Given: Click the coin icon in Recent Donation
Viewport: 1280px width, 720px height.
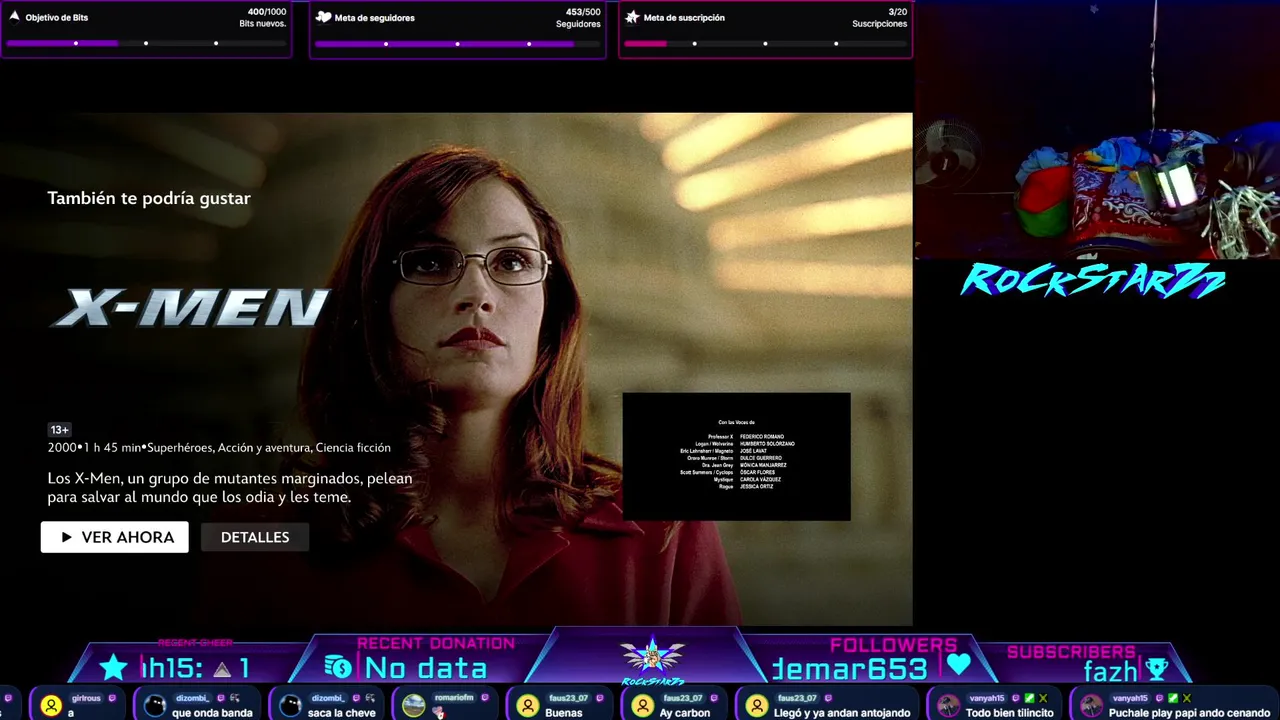Looking at the screenshot, I should (x=338, y=667).
